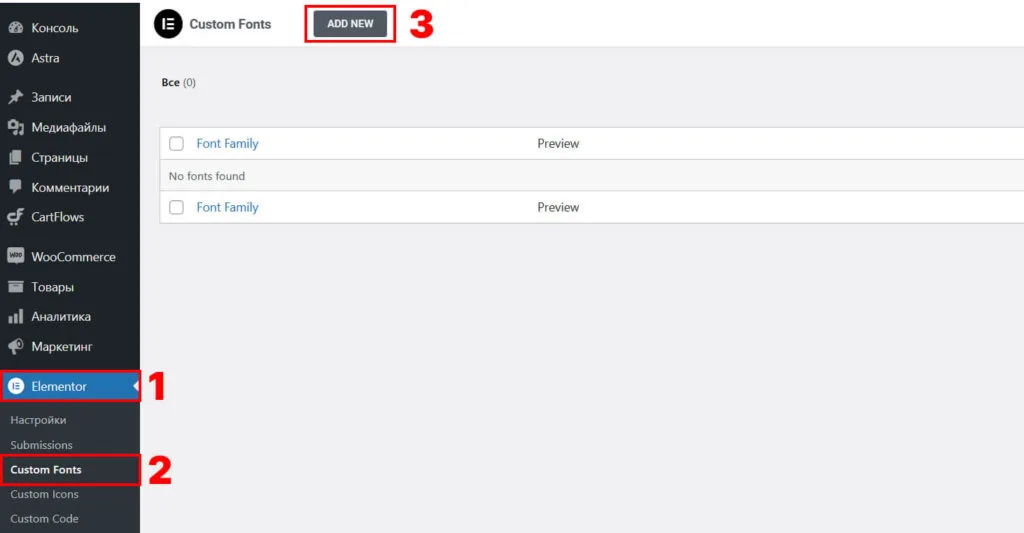Open the Медиафайлы menu item
Viewport: 1024px width, 533px height.
point(70,127)
